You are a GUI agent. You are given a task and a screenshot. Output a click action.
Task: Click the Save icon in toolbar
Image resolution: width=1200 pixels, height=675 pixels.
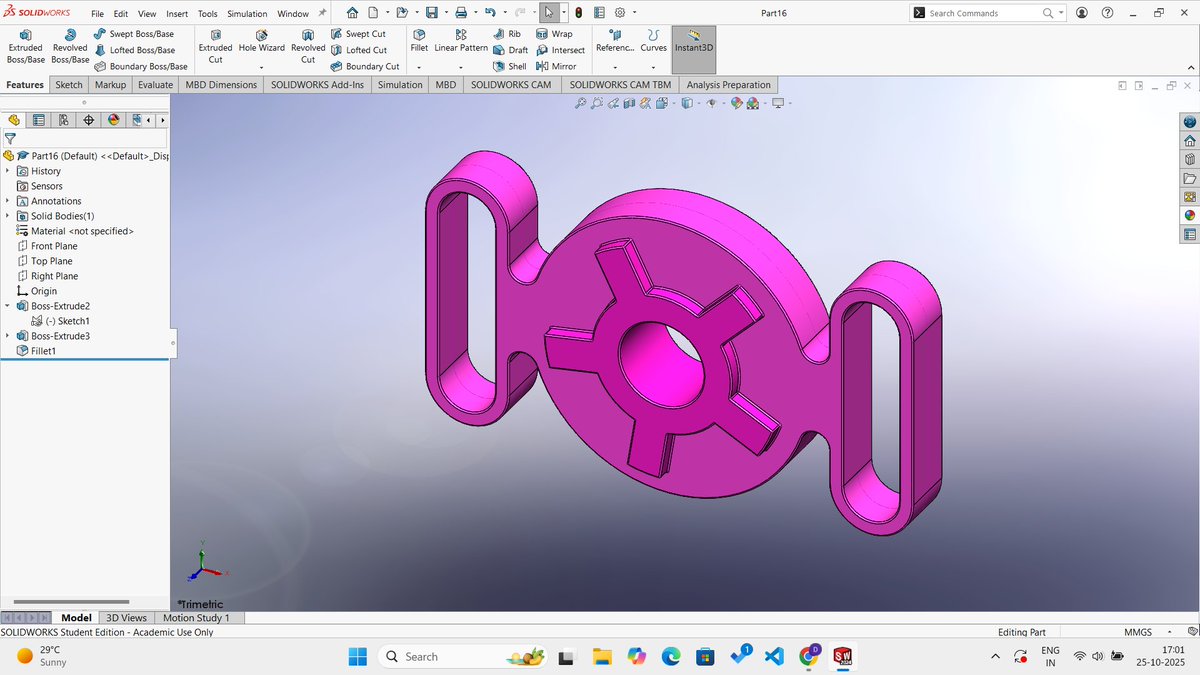point(431,13)
